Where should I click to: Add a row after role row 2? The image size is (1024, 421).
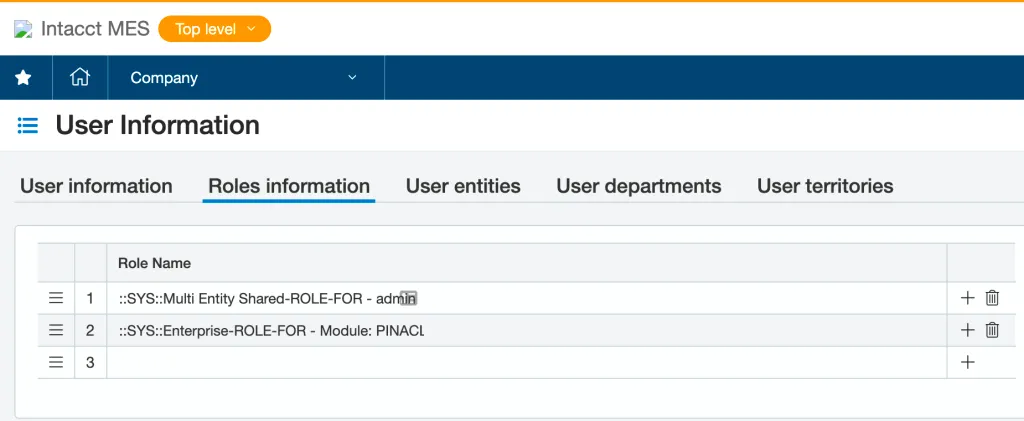[967, 330]
